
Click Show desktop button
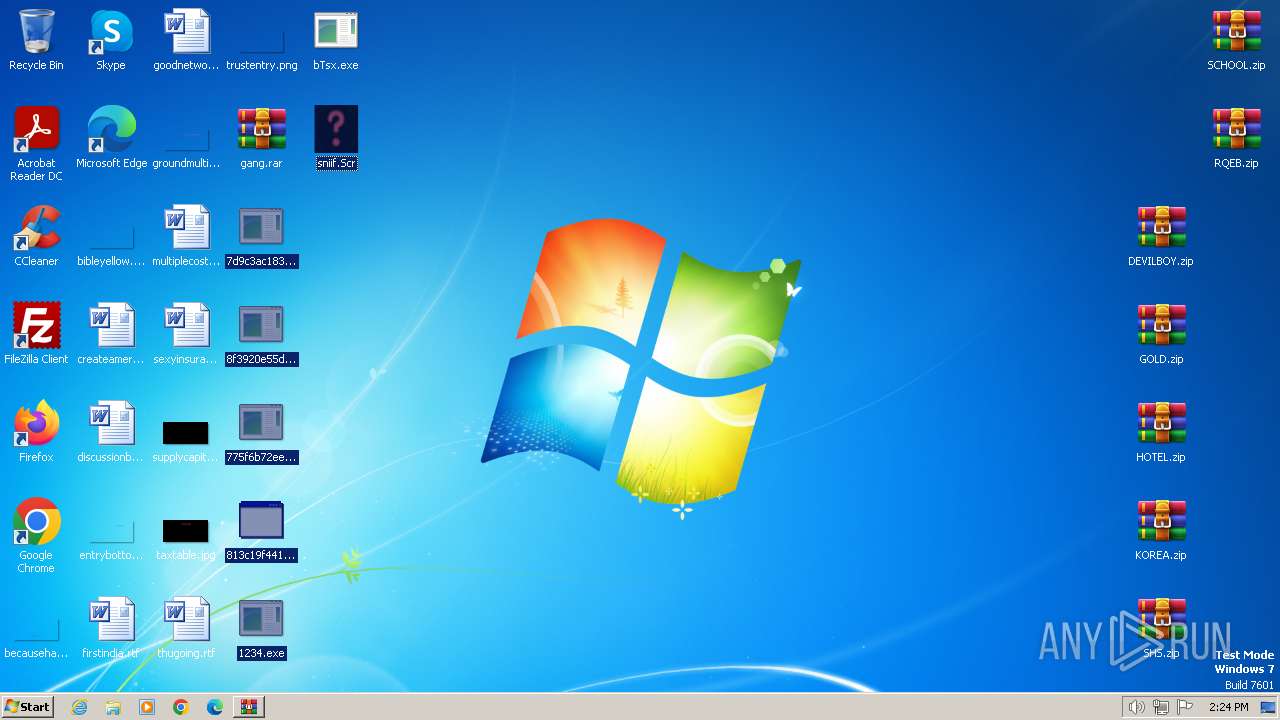(1270, 707)
